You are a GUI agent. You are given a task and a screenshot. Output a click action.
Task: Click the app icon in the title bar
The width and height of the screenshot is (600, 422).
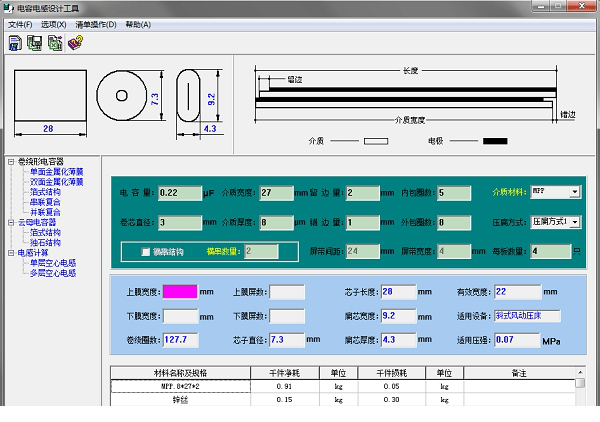click(8, 8)
